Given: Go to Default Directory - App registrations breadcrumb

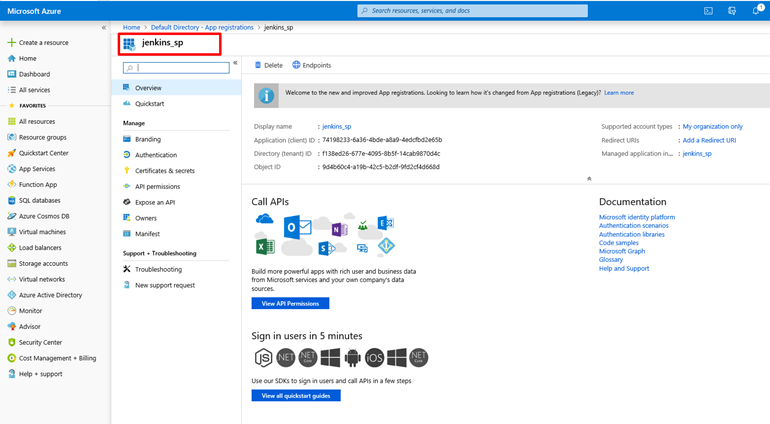Looking at the screenshot, I should [x=202, y=28].
